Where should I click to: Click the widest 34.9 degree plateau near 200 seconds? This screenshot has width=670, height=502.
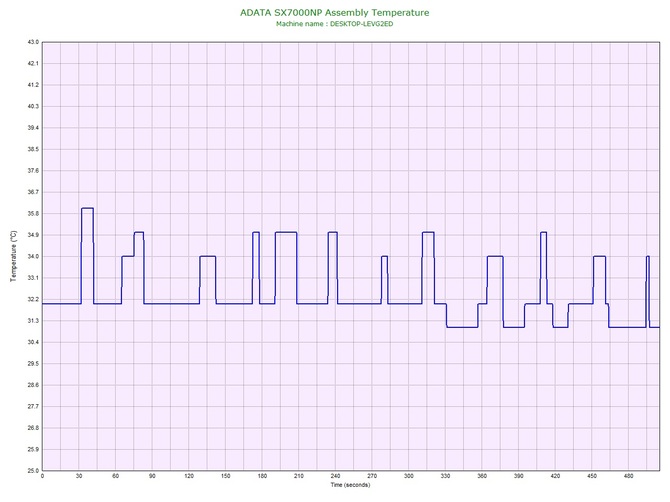(286, 232)
